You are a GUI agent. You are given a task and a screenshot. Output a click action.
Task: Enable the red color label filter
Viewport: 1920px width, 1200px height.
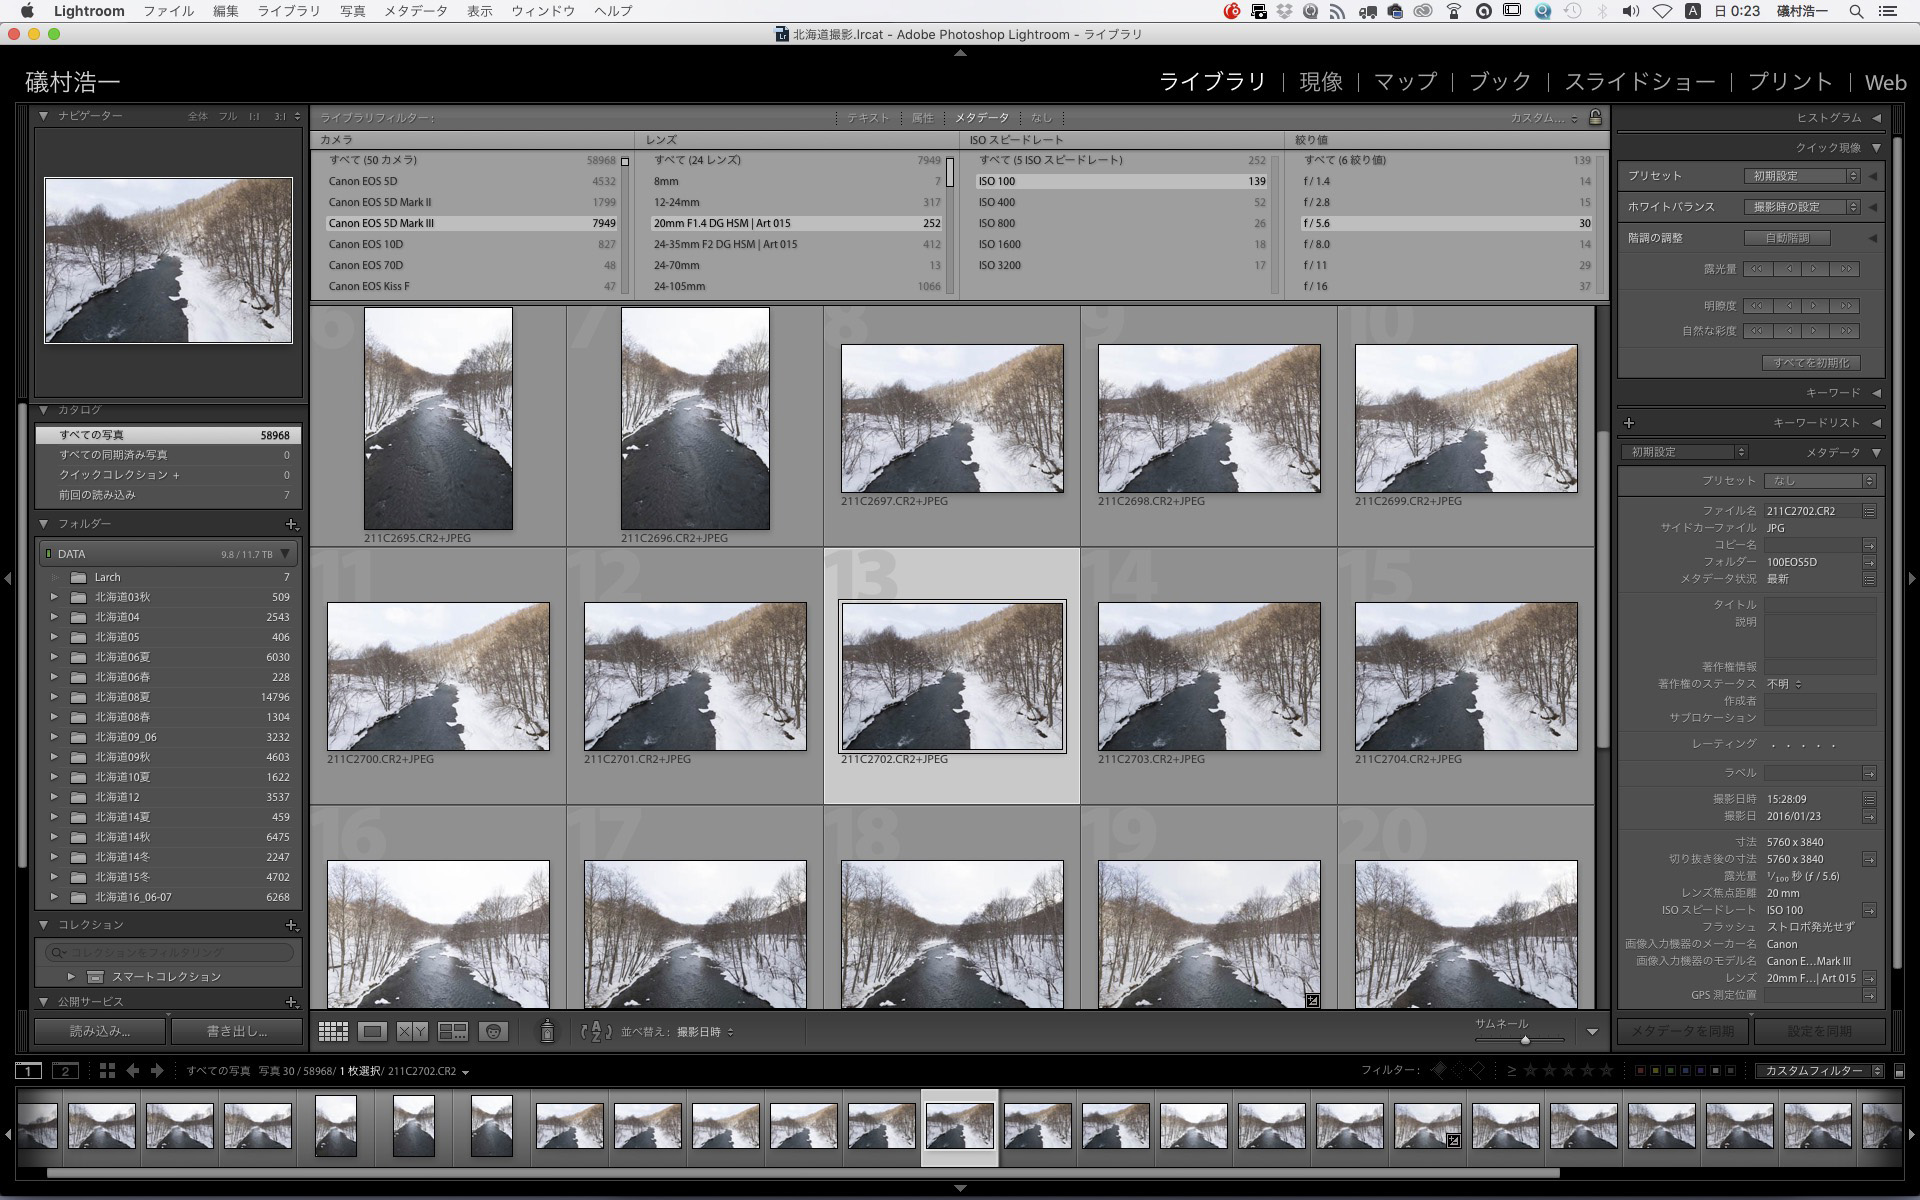click(1641, 1070)
